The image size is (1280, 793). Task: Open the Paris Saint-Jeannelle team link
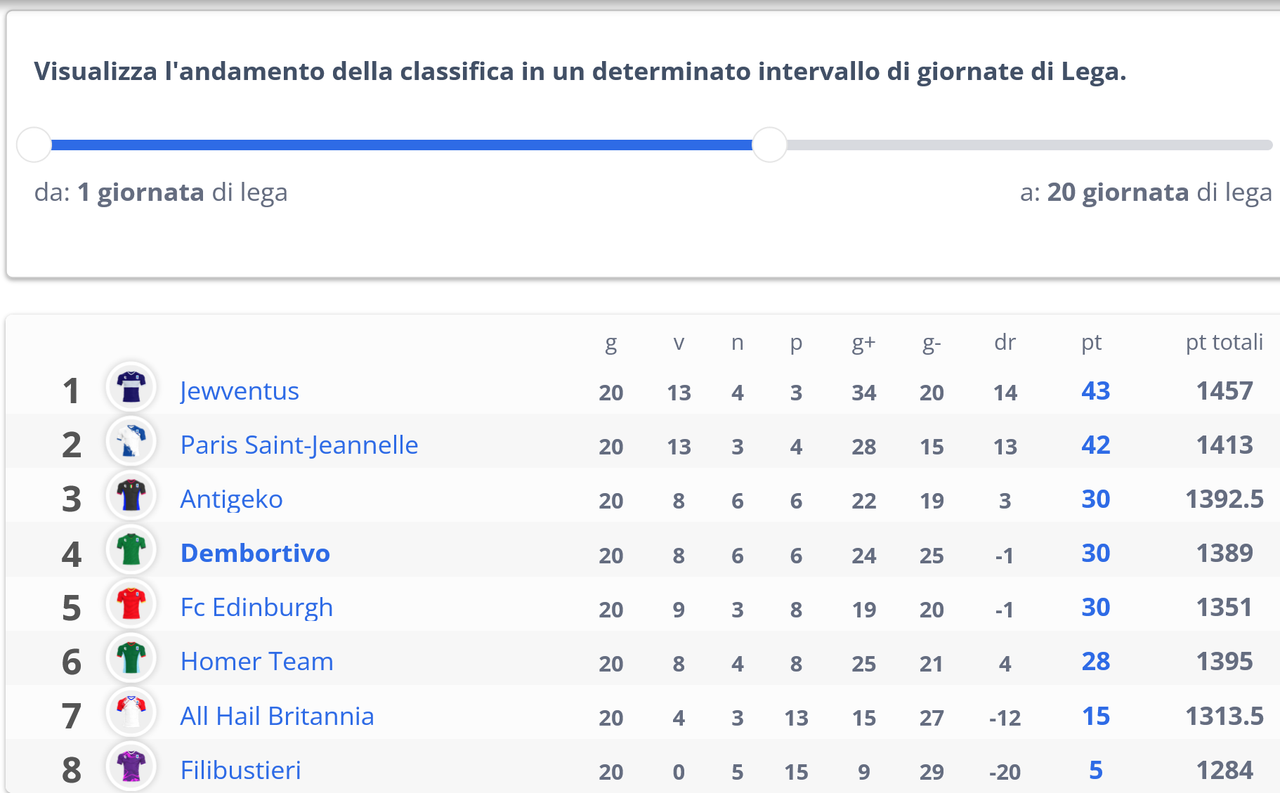tap(299, 445)
